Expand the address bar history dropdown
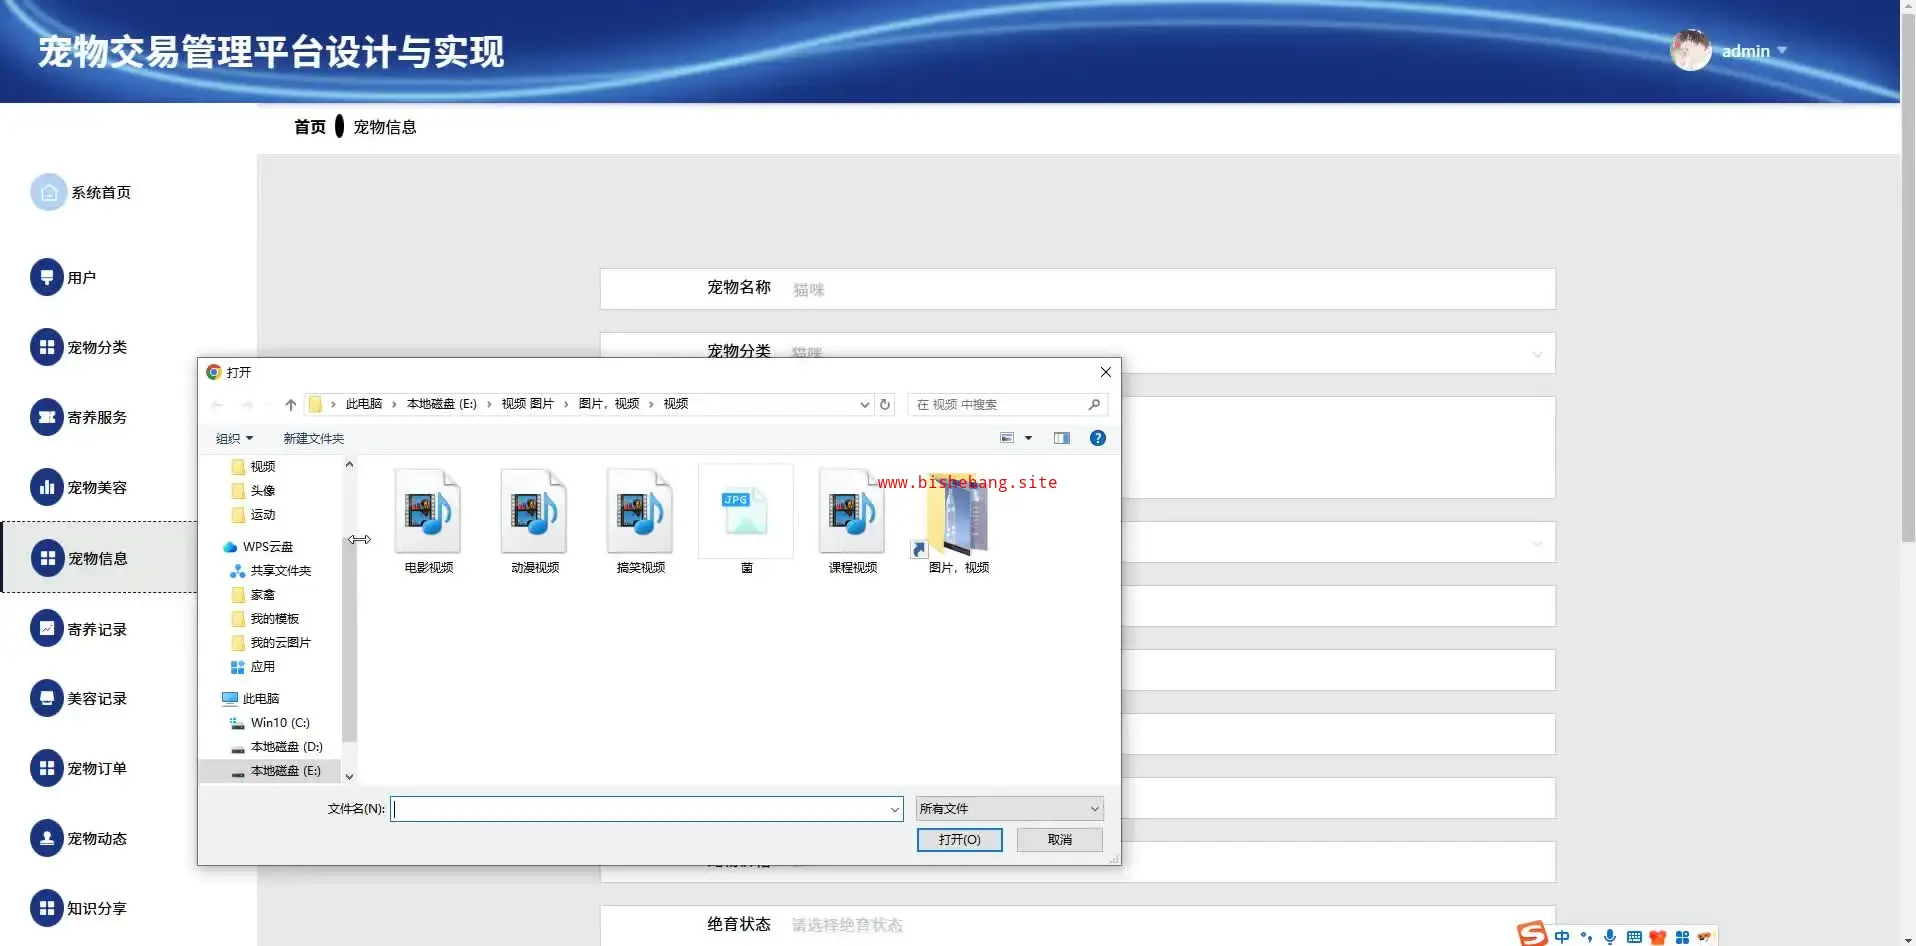1916x946 pixels. [x=864, y=405]
